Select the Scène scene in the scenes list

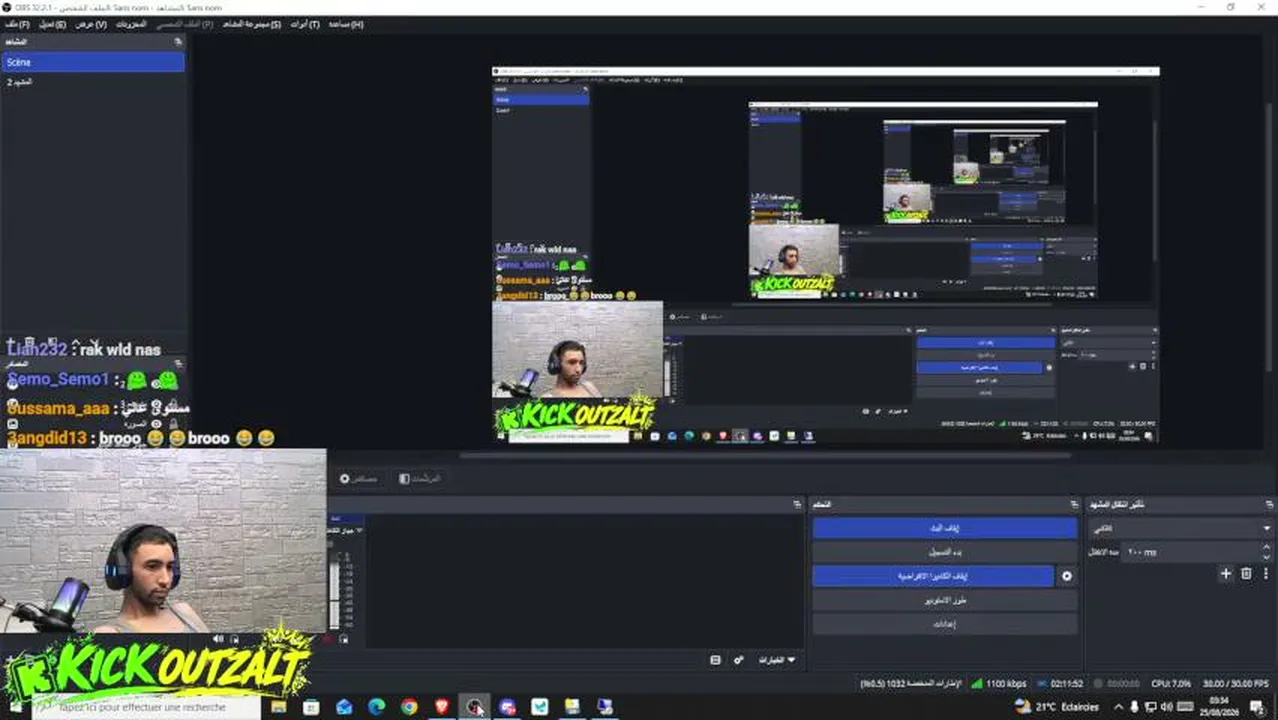click(92, 62)
